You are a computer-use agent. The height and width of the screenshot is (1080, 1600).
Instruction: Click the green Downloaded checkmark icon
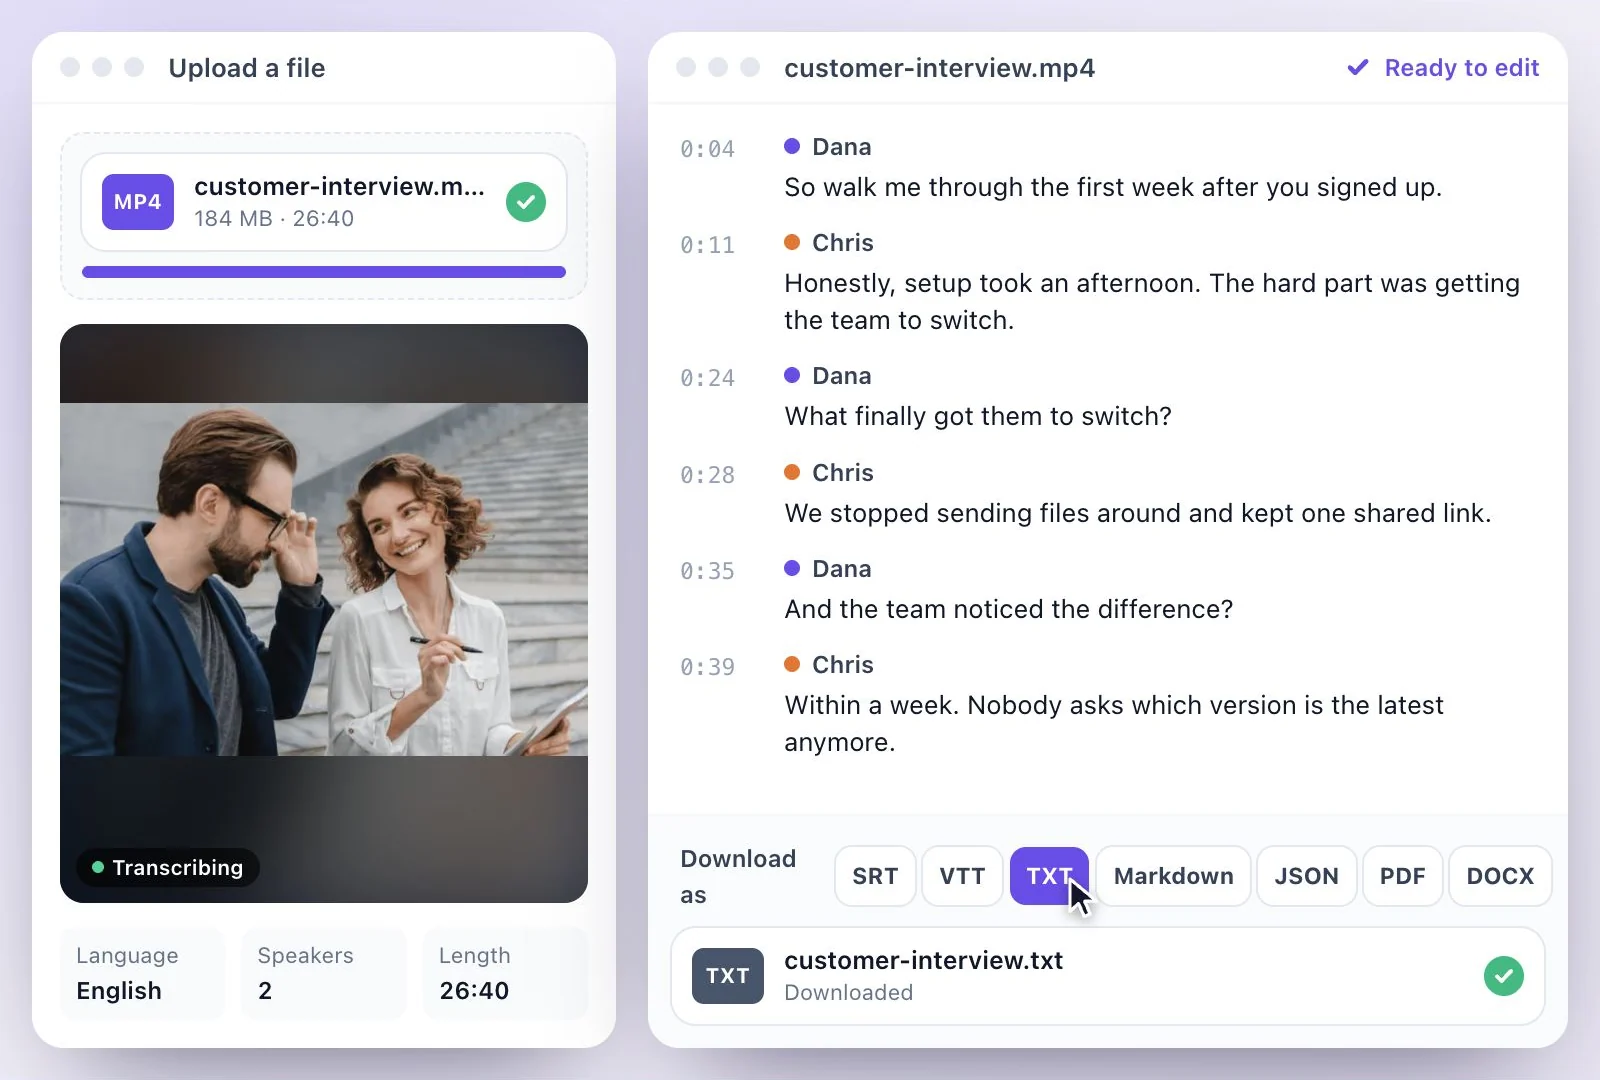(x=1504, y=976)
